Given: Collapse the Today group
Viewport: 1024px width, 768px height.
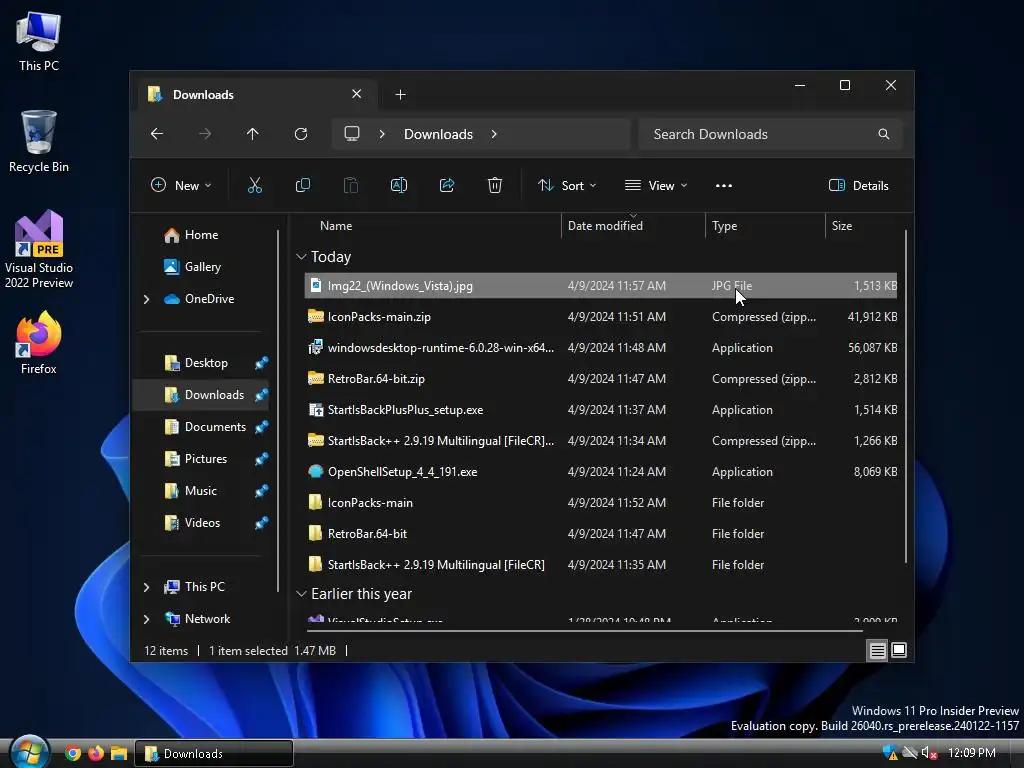Looking at the screenshot, I should (x=301, y=257).
